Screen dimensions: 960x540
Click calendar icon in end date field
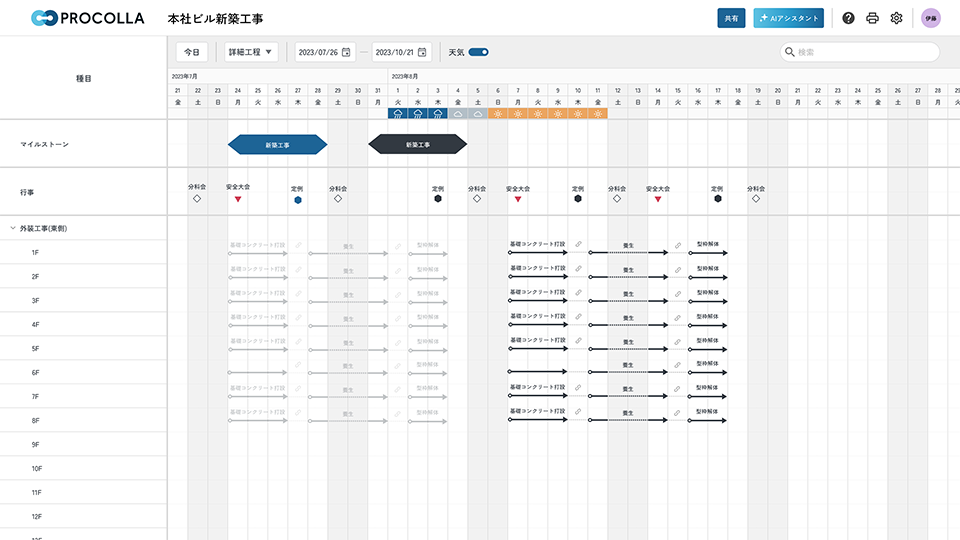coord(422,52)
